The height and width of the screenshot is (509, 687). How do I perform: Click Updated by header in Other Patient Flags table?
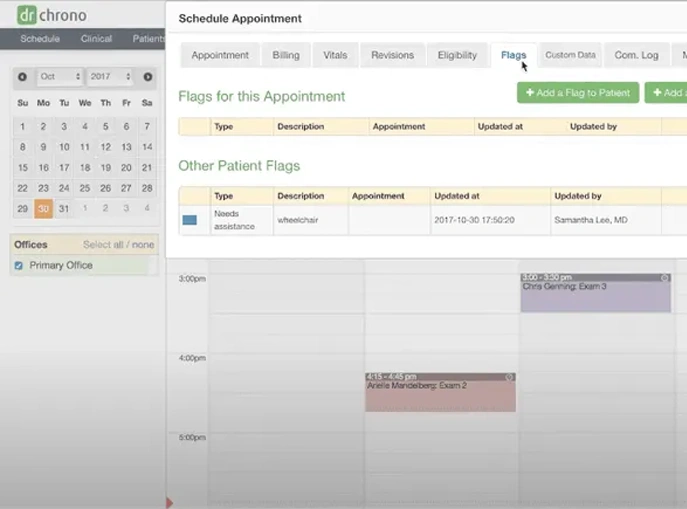pos(577,196)
